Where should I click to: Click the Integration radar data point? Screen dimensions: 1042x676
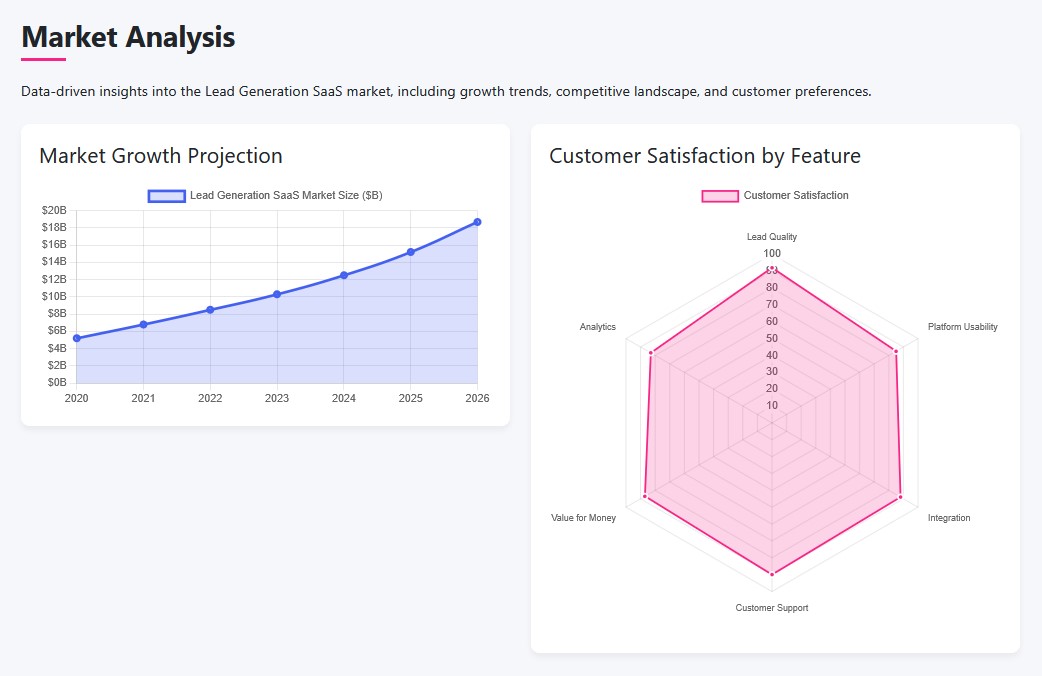[901, 496]
